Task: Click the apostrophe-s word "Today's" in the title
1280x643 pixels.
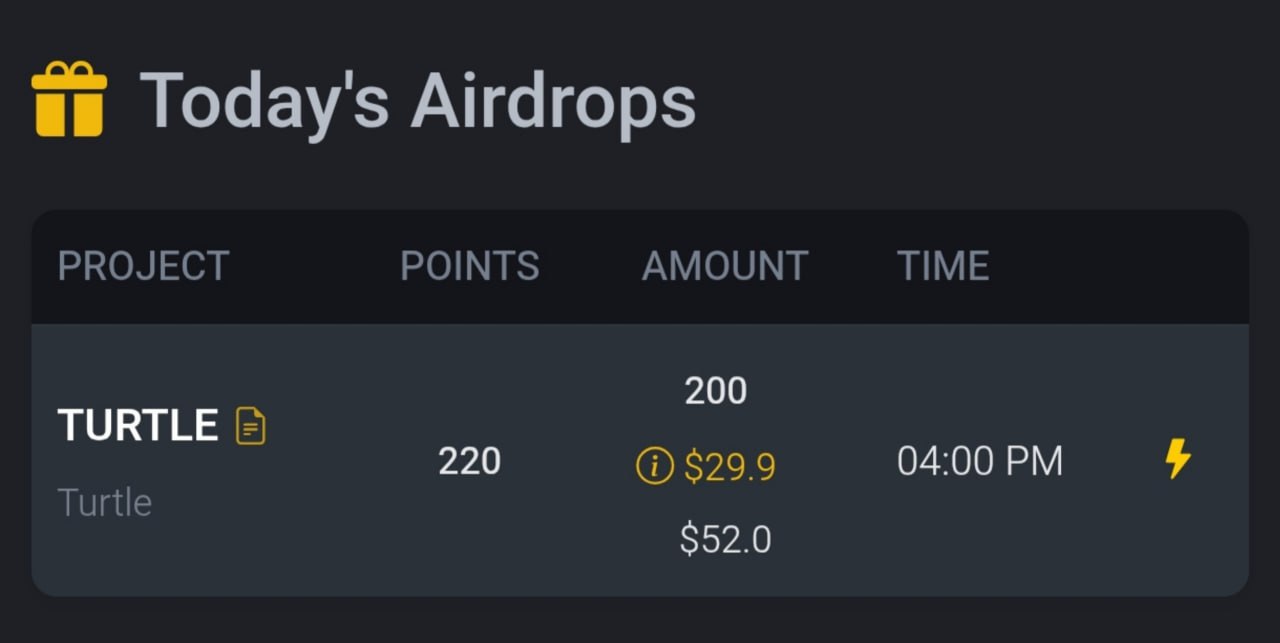Action: pyautogui.click(x=264, y=101)
